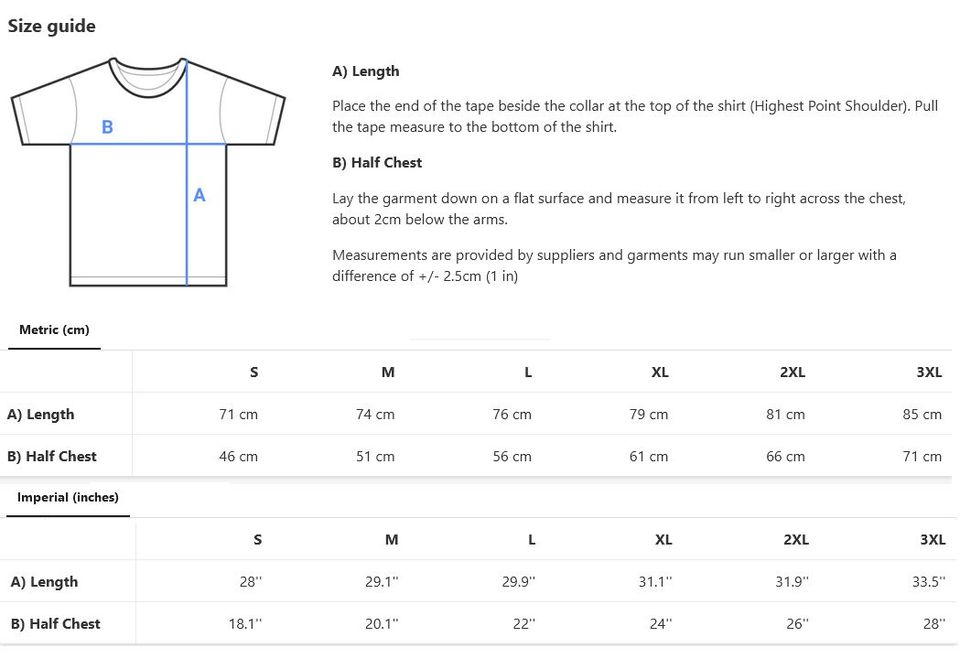Click the XL column header in imperial table
Viewport: 960px width, 659px height.
click(x=664, y=540)
